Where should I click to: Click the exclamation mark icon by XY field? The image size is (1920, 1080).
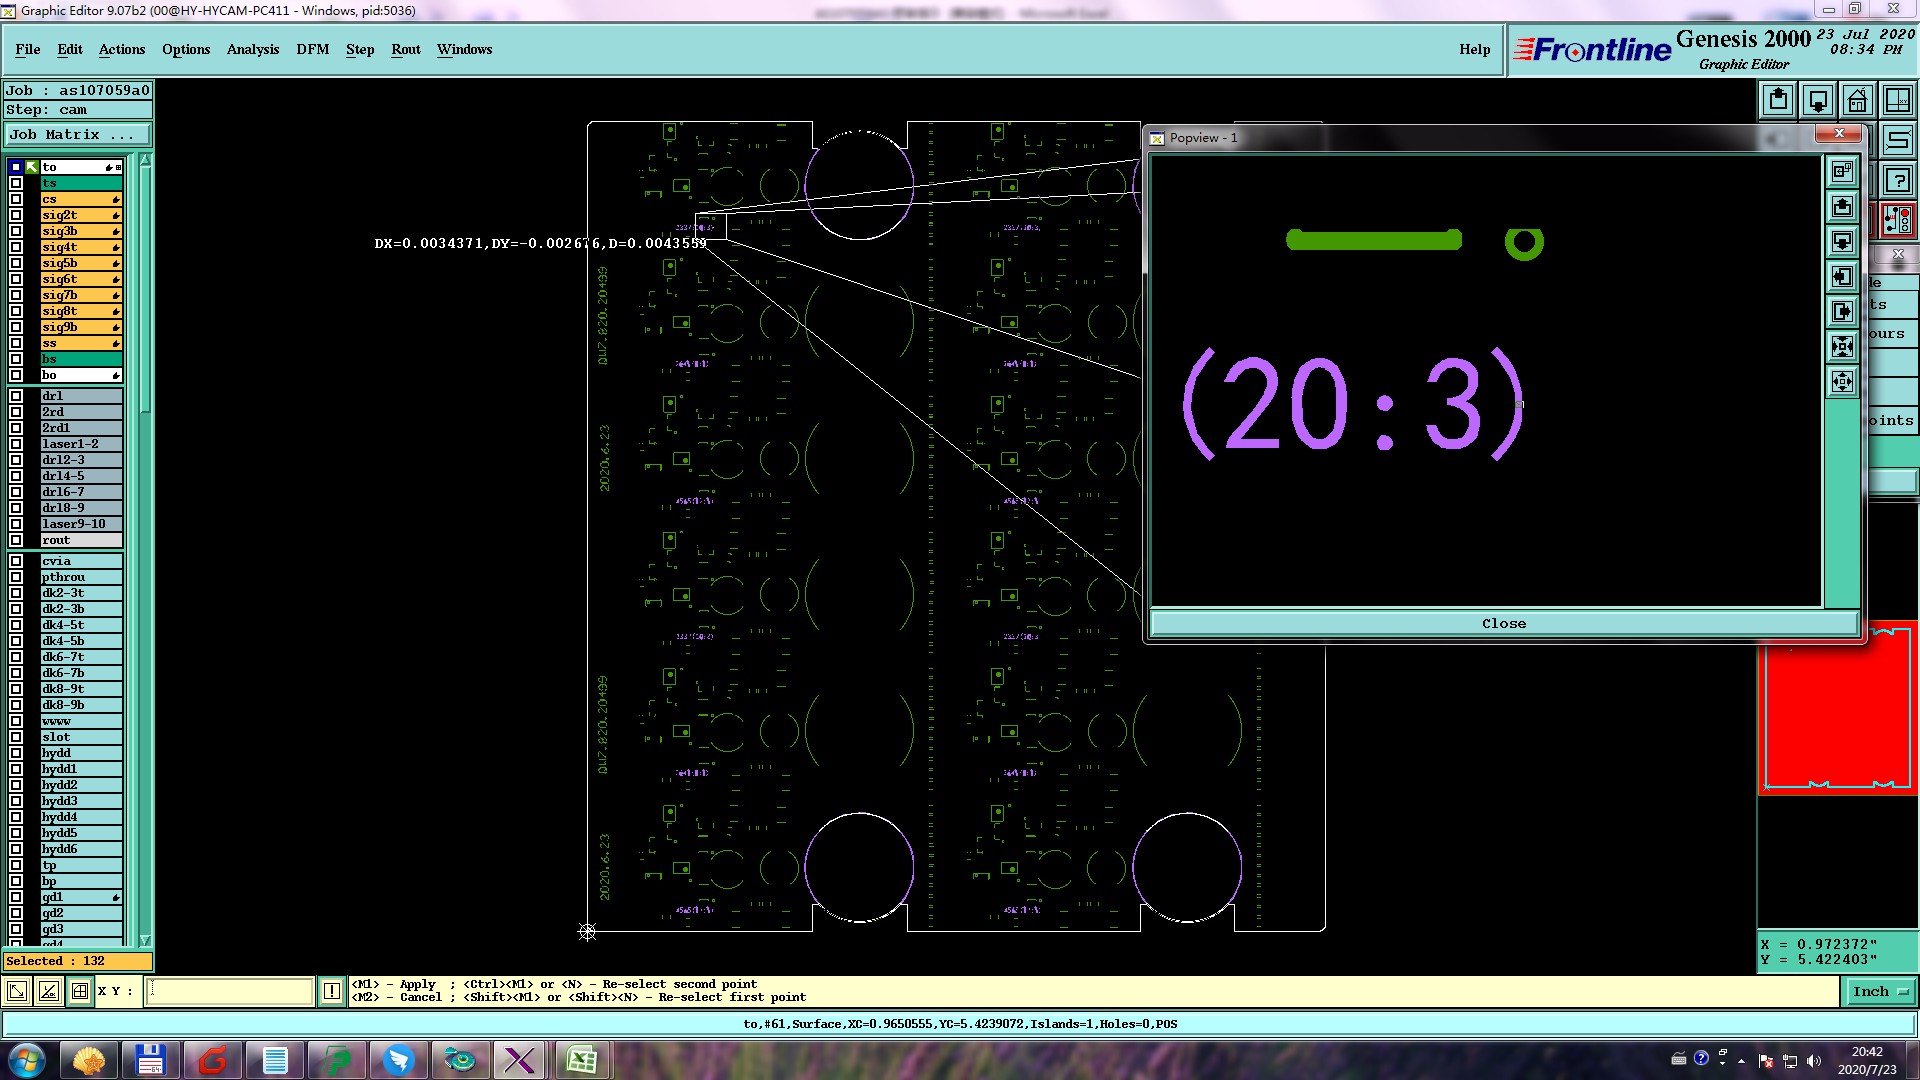[332, 991]
